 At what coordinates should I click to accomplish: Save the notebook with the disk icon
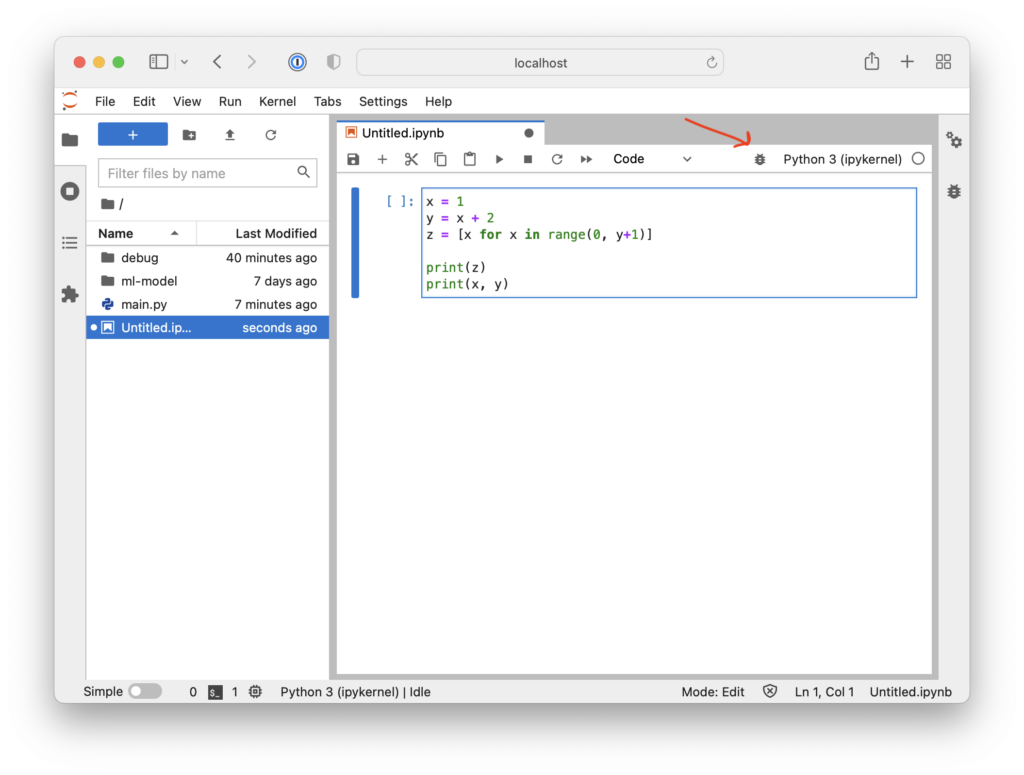[x=353, y=159]
